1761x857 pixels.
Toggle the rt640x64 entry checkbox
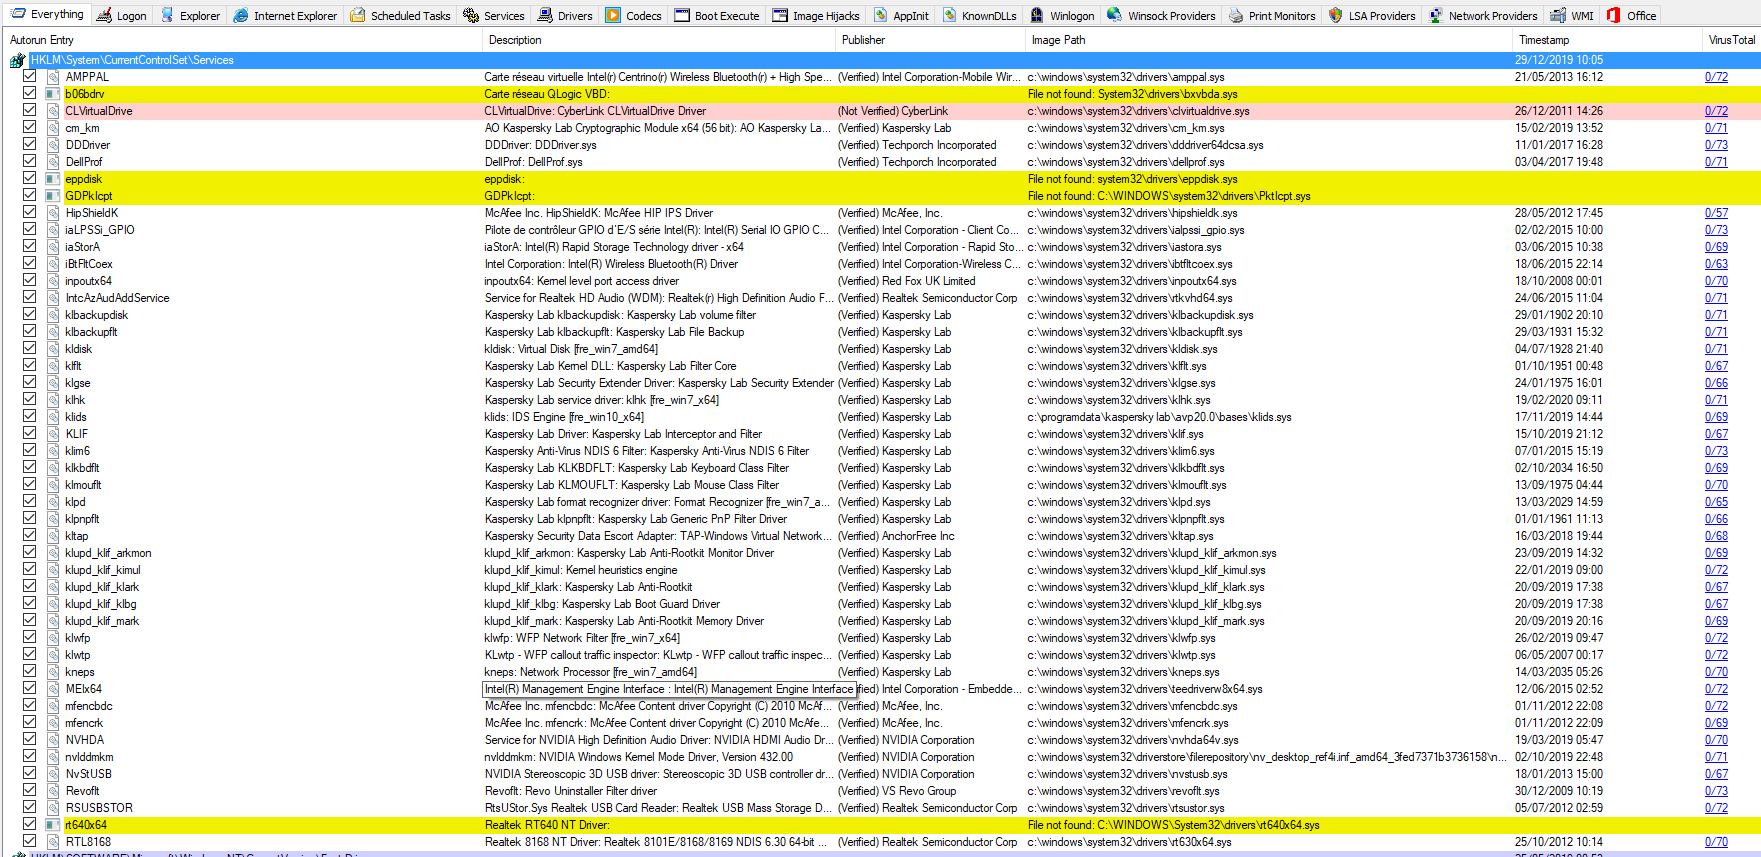coord(29,824)
